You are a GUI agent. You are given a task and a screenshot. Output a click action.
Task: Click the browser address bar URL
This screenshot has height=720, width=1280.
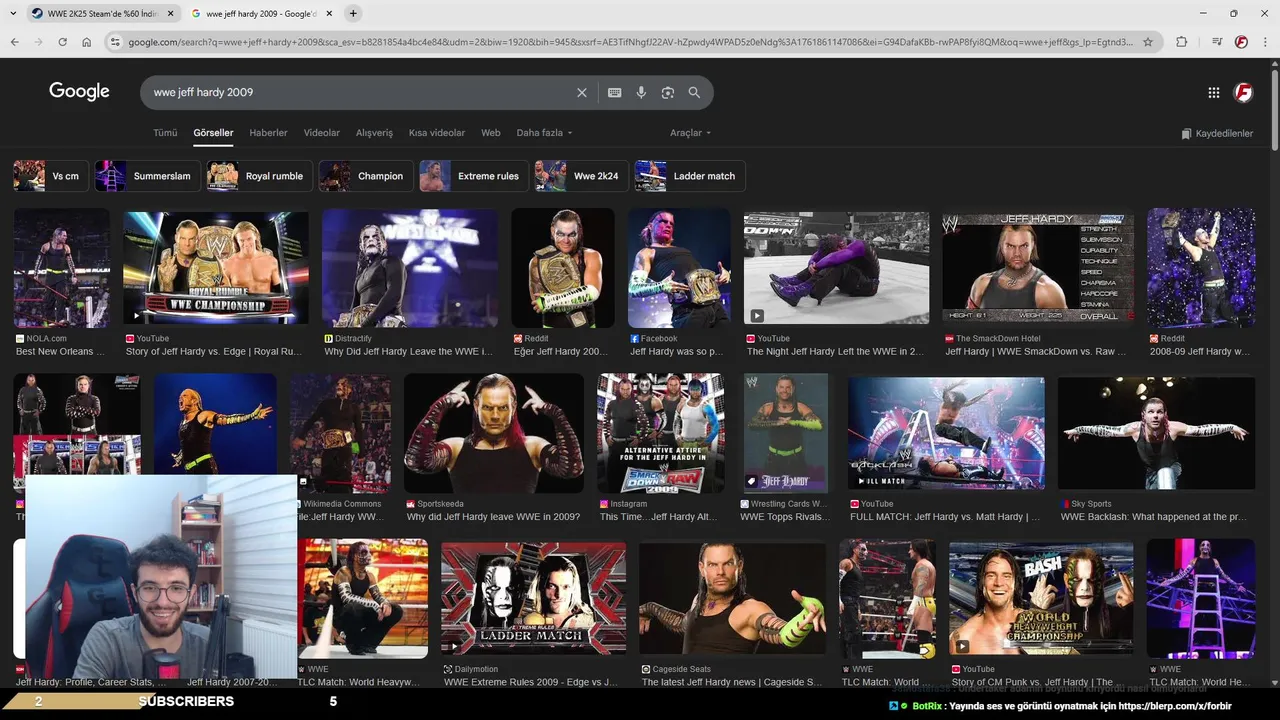(630, 42)
